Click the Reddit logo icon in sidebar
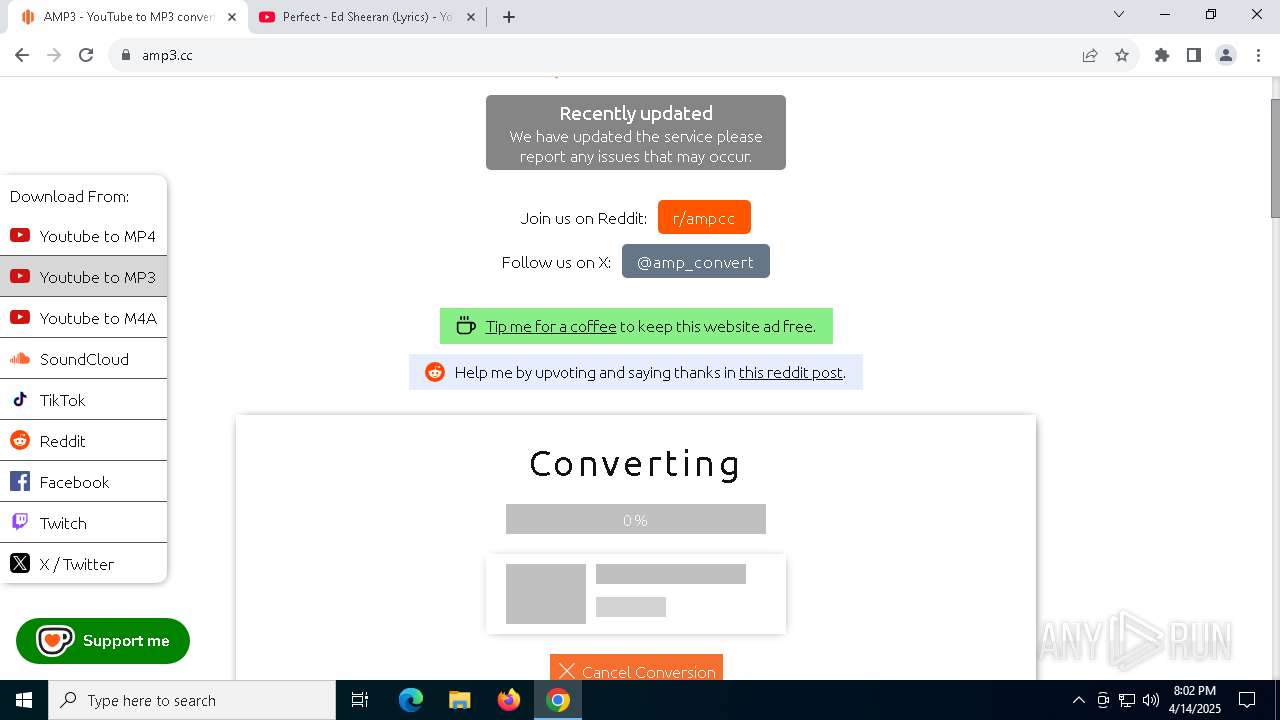The image size is (1280, 720). point(20,441)
